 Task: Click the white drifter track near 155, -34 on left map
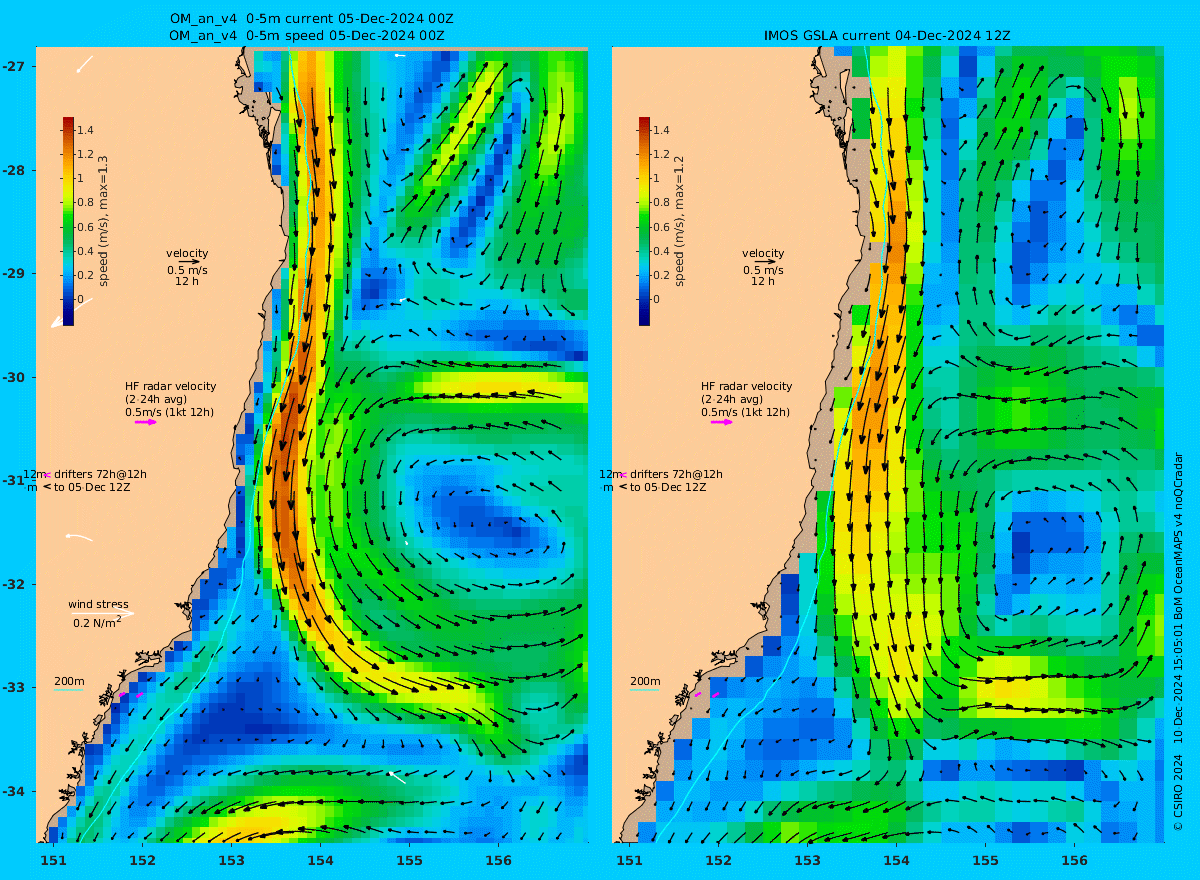tap(397, 777)
